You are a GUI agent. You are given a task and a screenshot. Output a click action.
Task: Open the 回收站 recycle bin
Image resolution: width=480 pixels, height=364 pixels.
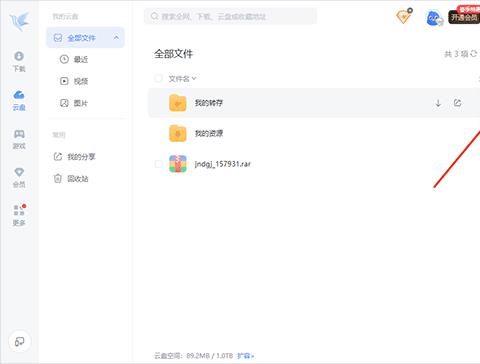click(71, 179)
